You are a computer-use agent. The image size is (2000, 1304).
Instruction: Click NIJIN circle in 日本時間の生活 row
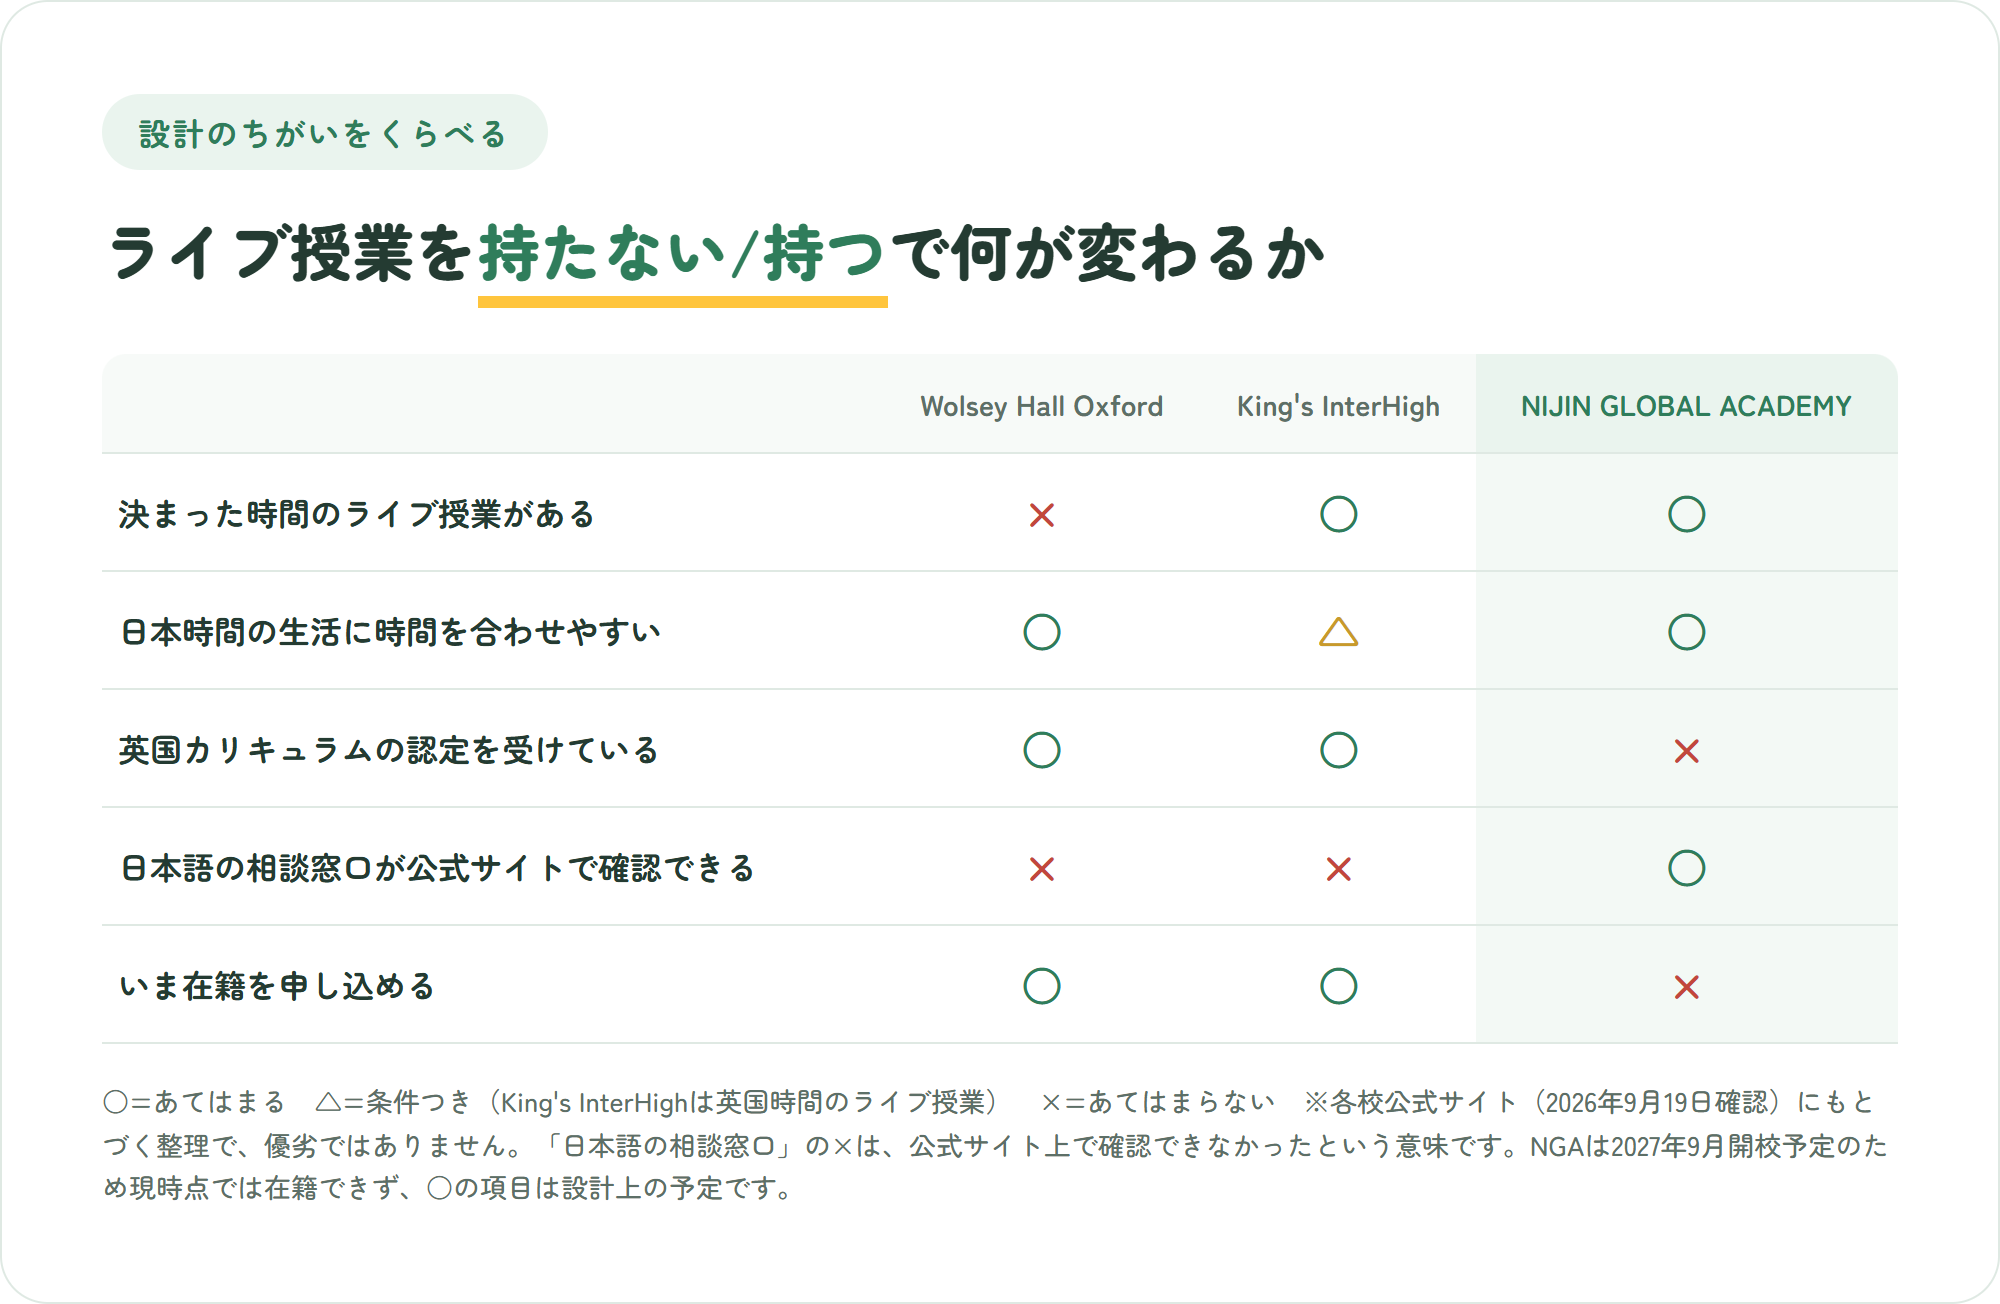[x=1686, y=632]
